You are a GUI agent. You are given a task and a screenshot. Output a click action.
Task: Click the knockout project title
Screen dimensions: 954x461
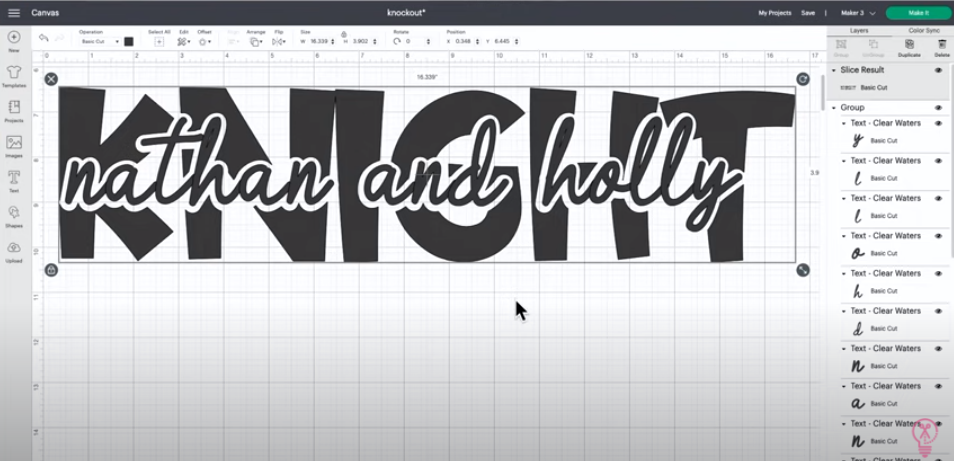[405, 13]
